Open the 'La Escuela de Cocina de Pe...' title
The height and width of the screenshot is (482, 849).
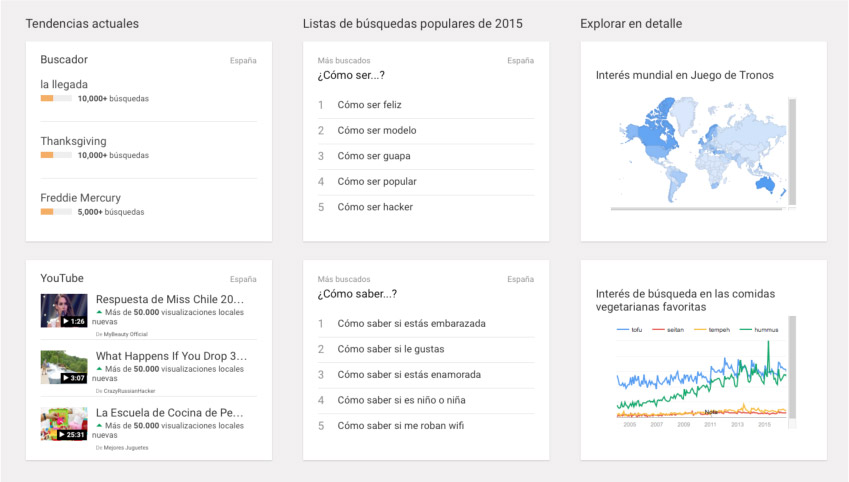tap(169, 413)
